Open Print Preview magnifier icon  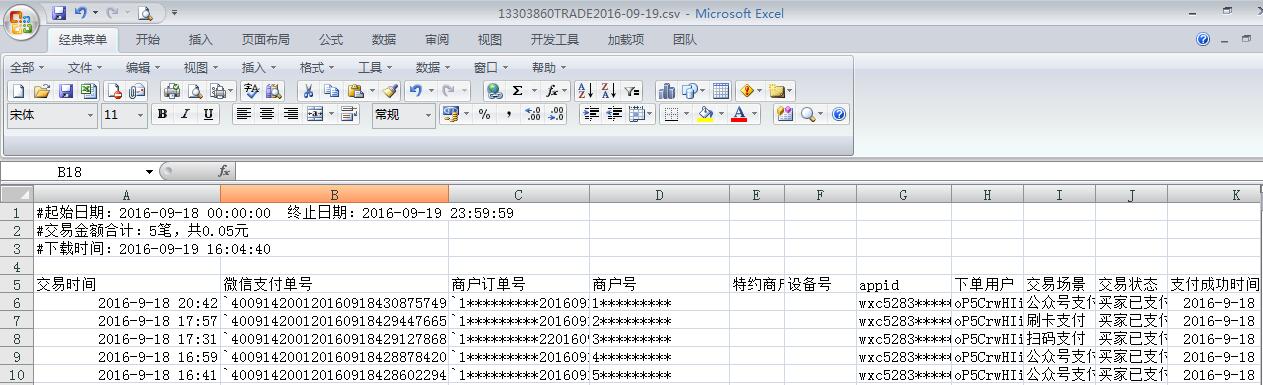[195, 90]
